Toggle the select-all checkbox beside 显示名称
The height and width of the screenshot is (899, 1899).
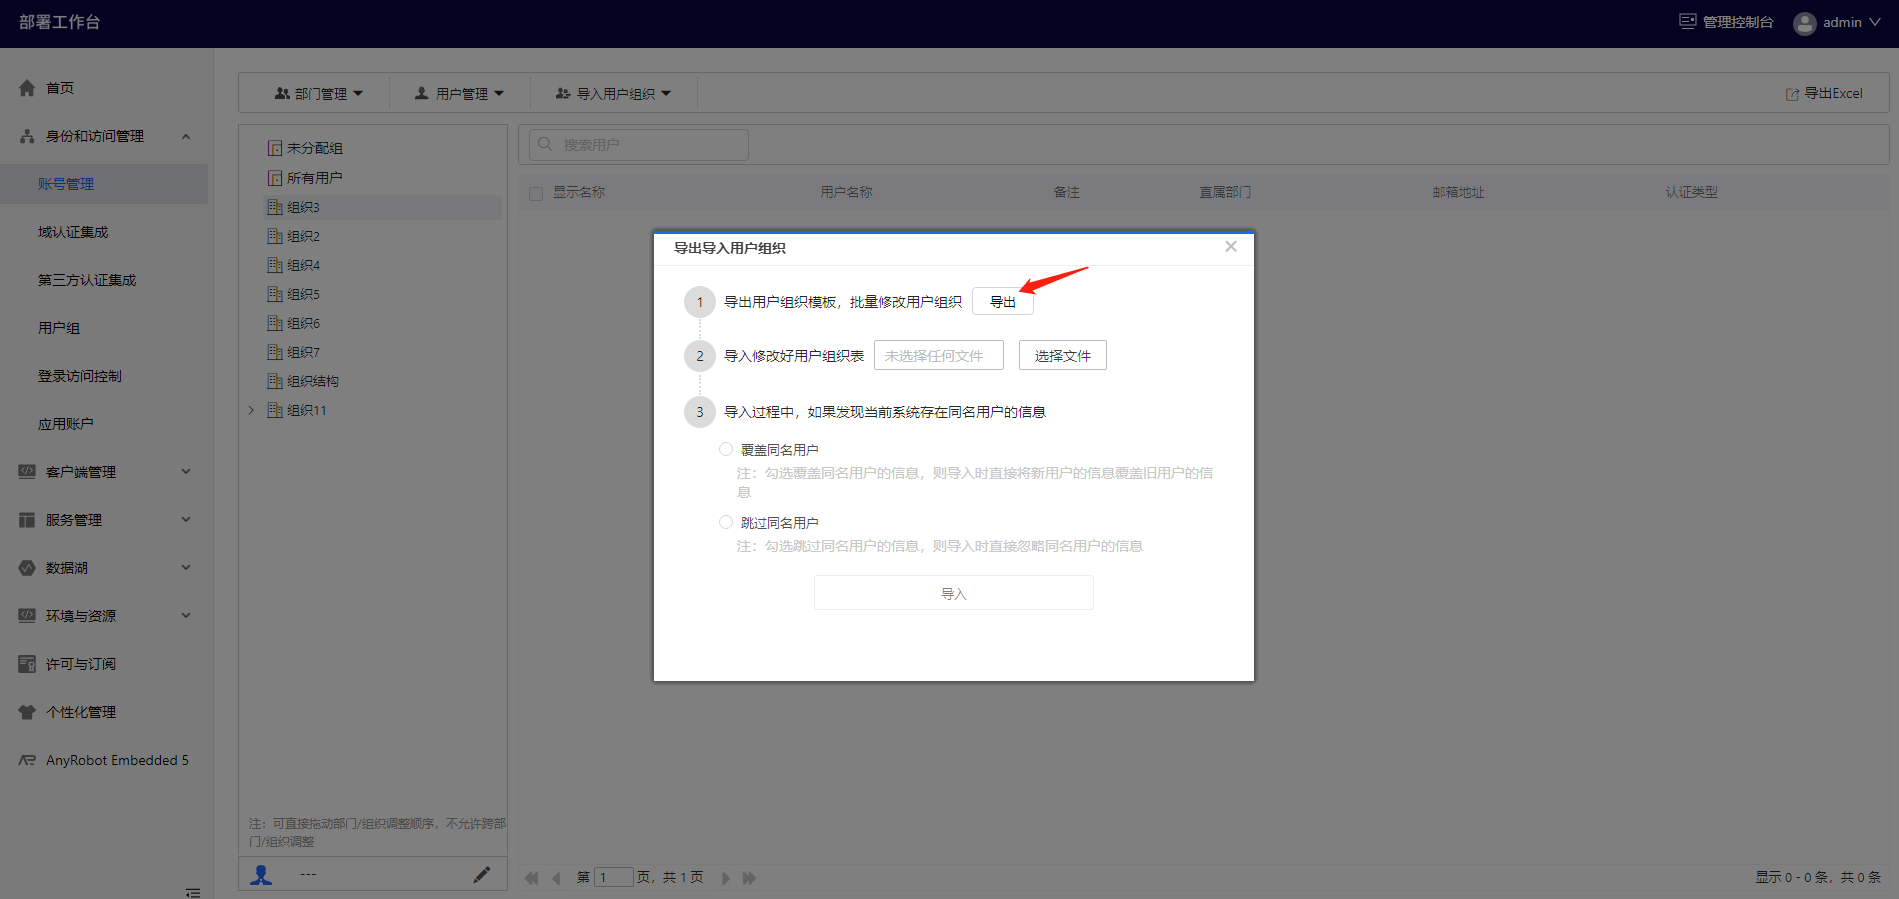536,193
